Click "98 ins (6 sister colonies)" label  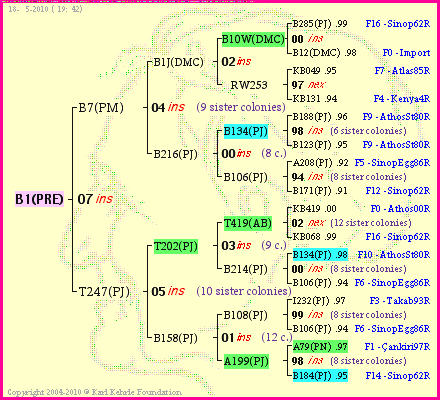pos(349,131)
